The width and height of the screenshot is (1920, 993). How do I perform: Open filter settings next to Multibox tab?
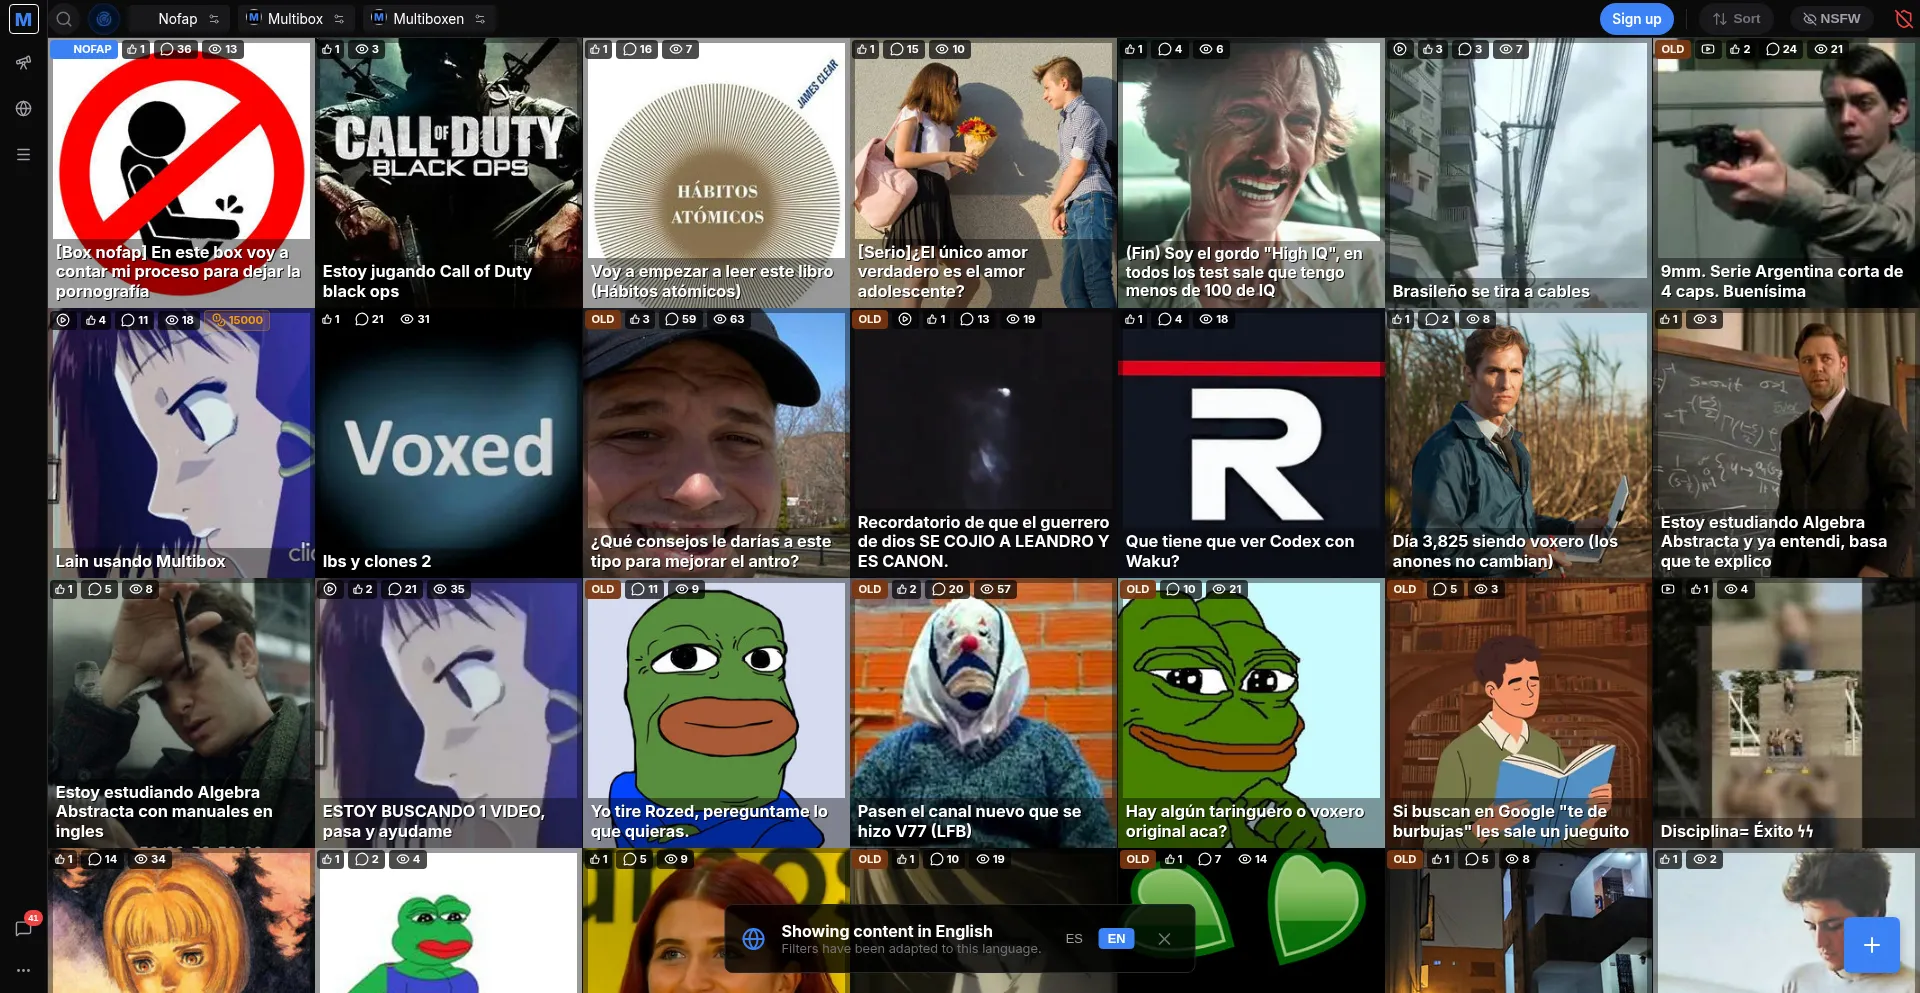coord(339,19)
